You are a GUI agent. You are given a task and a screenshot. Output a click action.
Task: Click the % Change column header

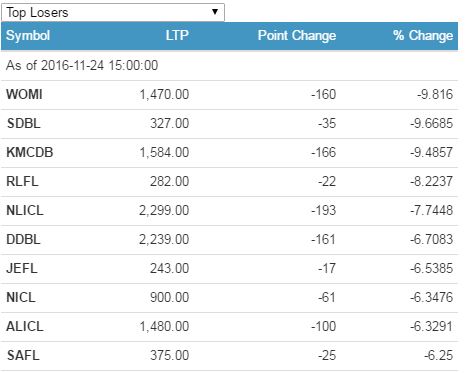coord(423,35)
